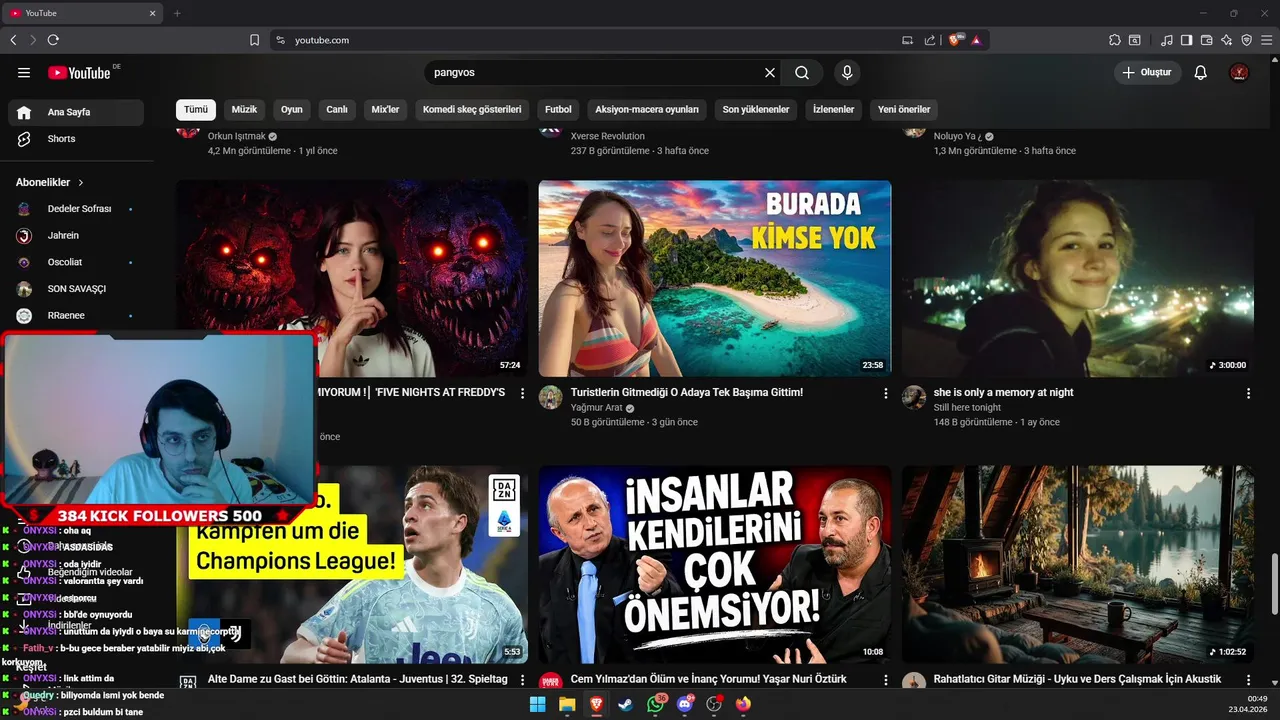The width and height of the screenshot is (1280, 720).
Task: Open the YouTube hamburger guide menu
Action: 24,73
